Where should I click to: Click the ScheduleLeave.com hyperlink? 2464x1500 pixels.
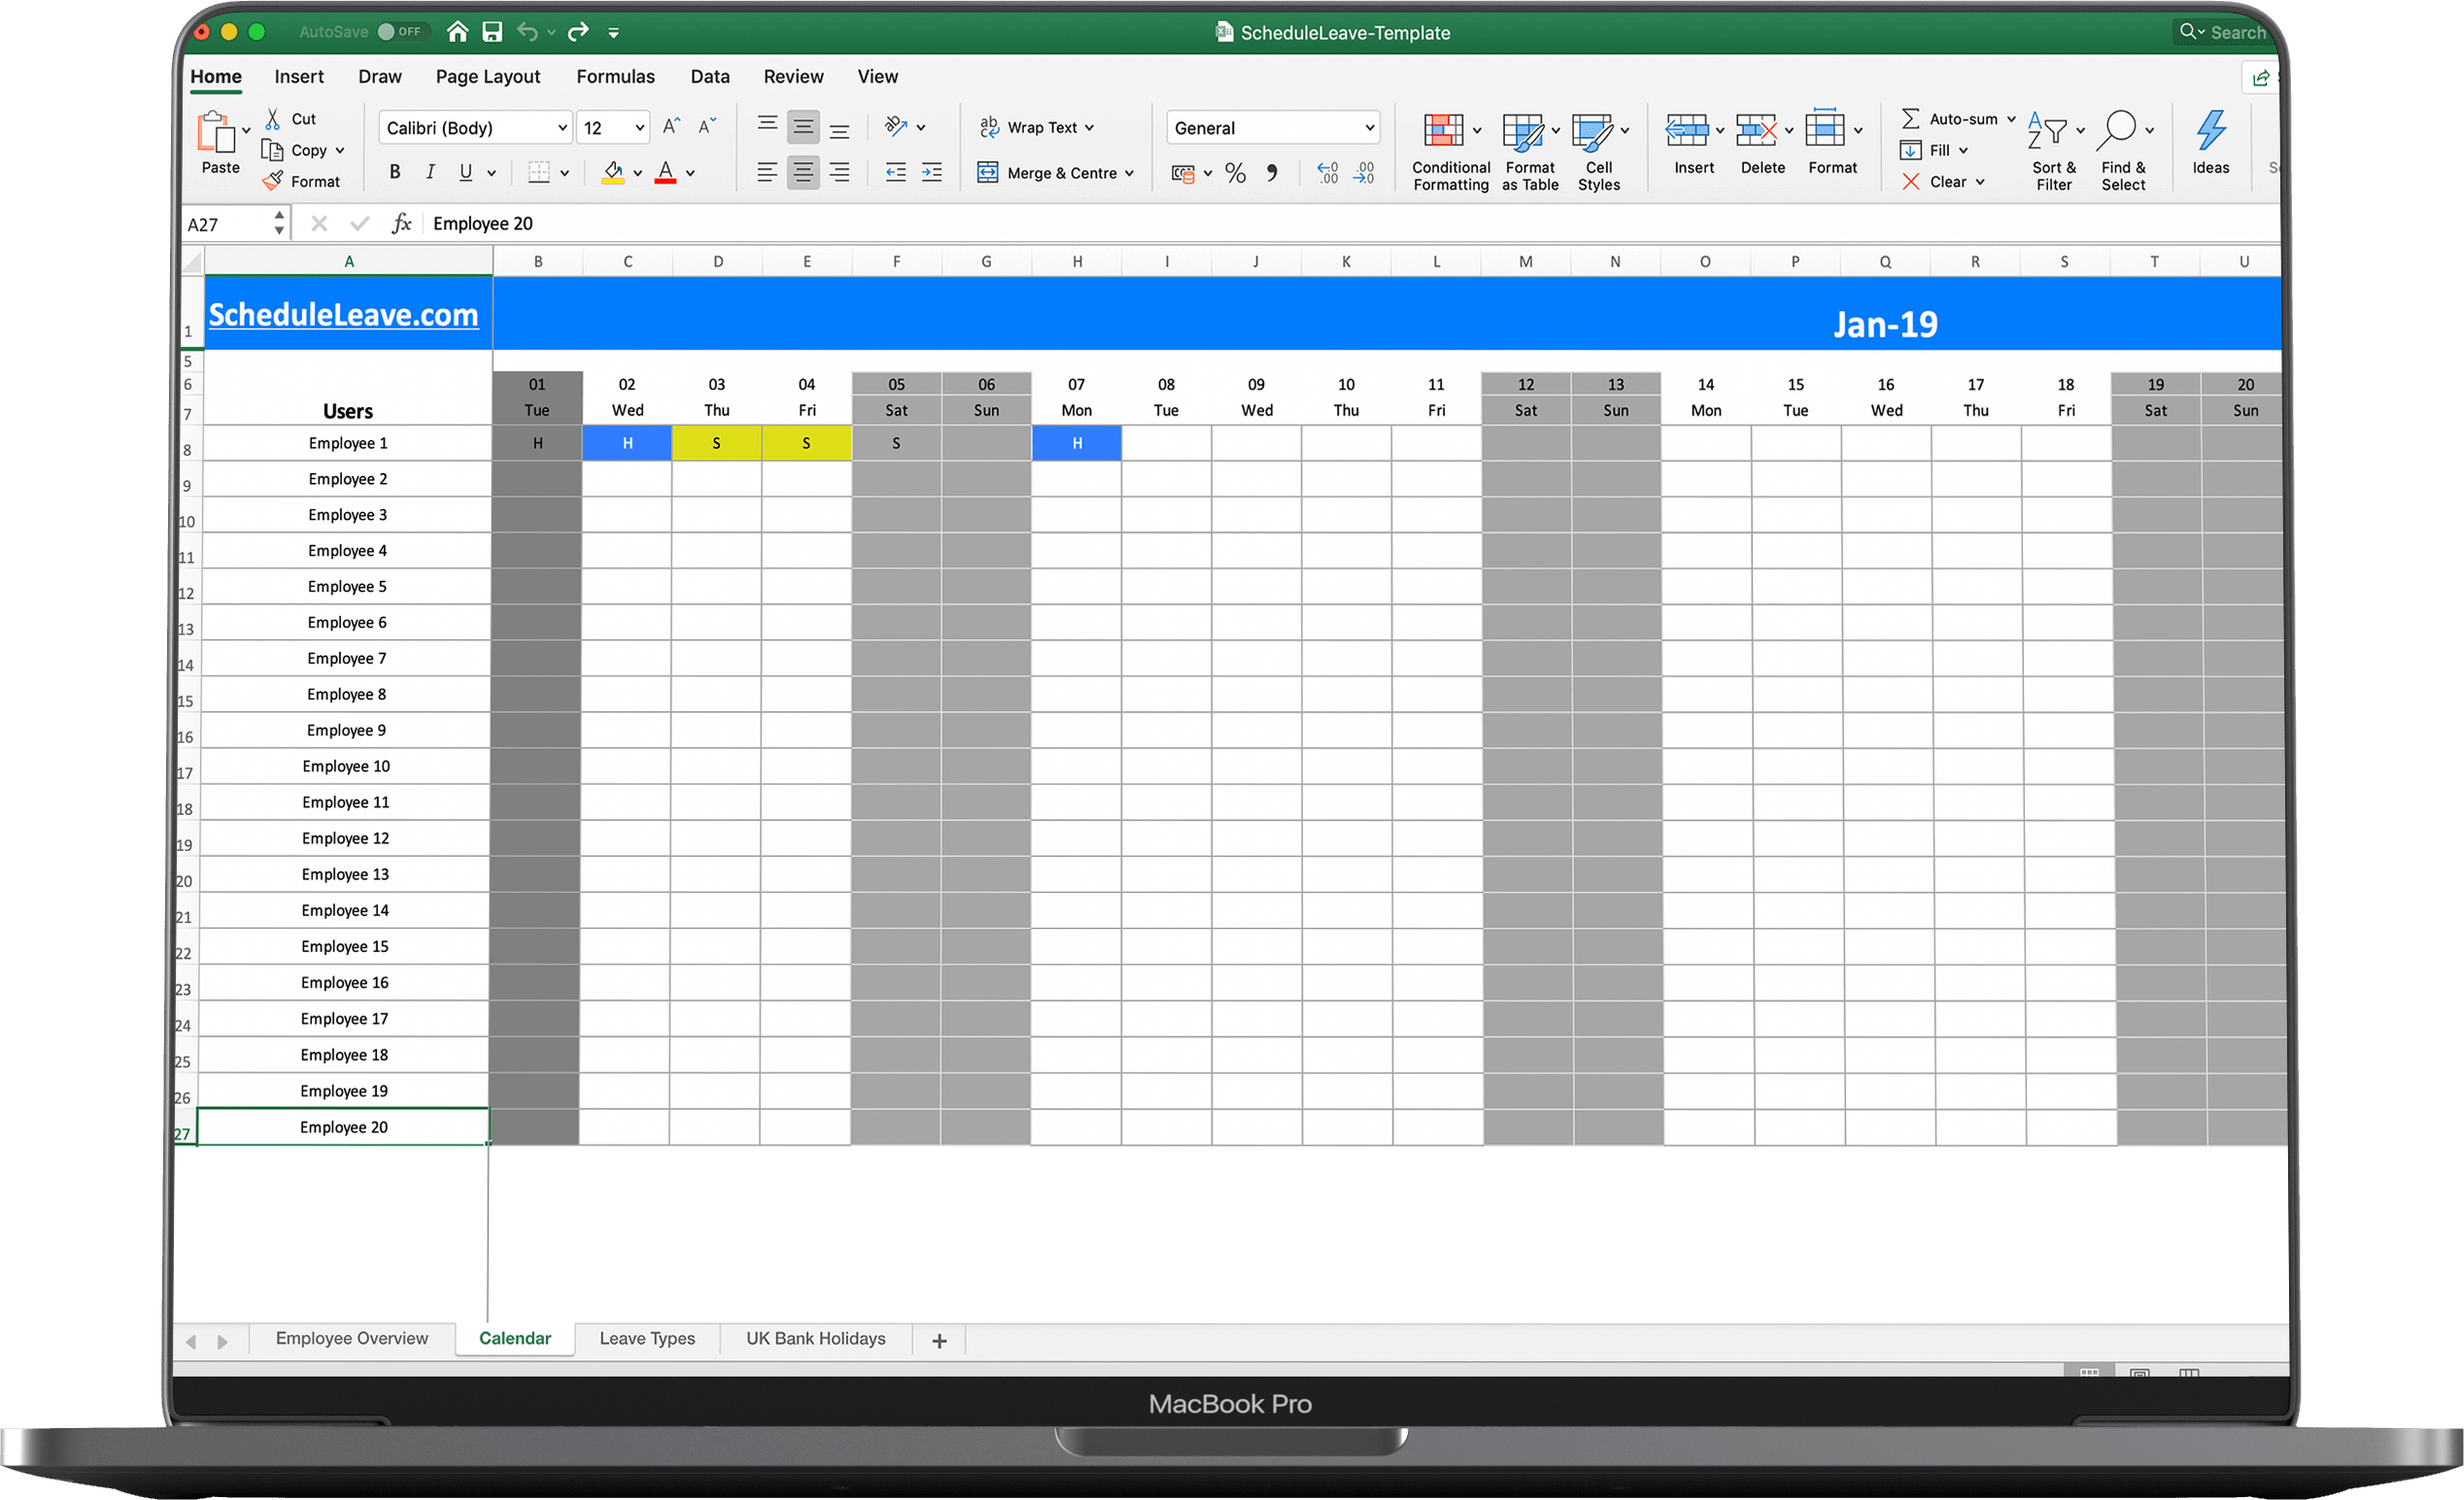pos(345,315)
